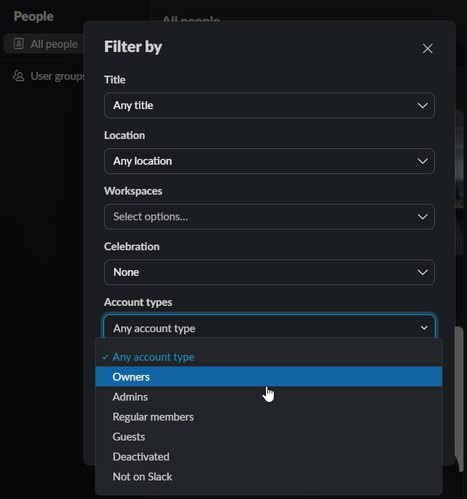Open the Title dropdown field
467x499 pixels.
pyautogui.click(x=269, y=106)
